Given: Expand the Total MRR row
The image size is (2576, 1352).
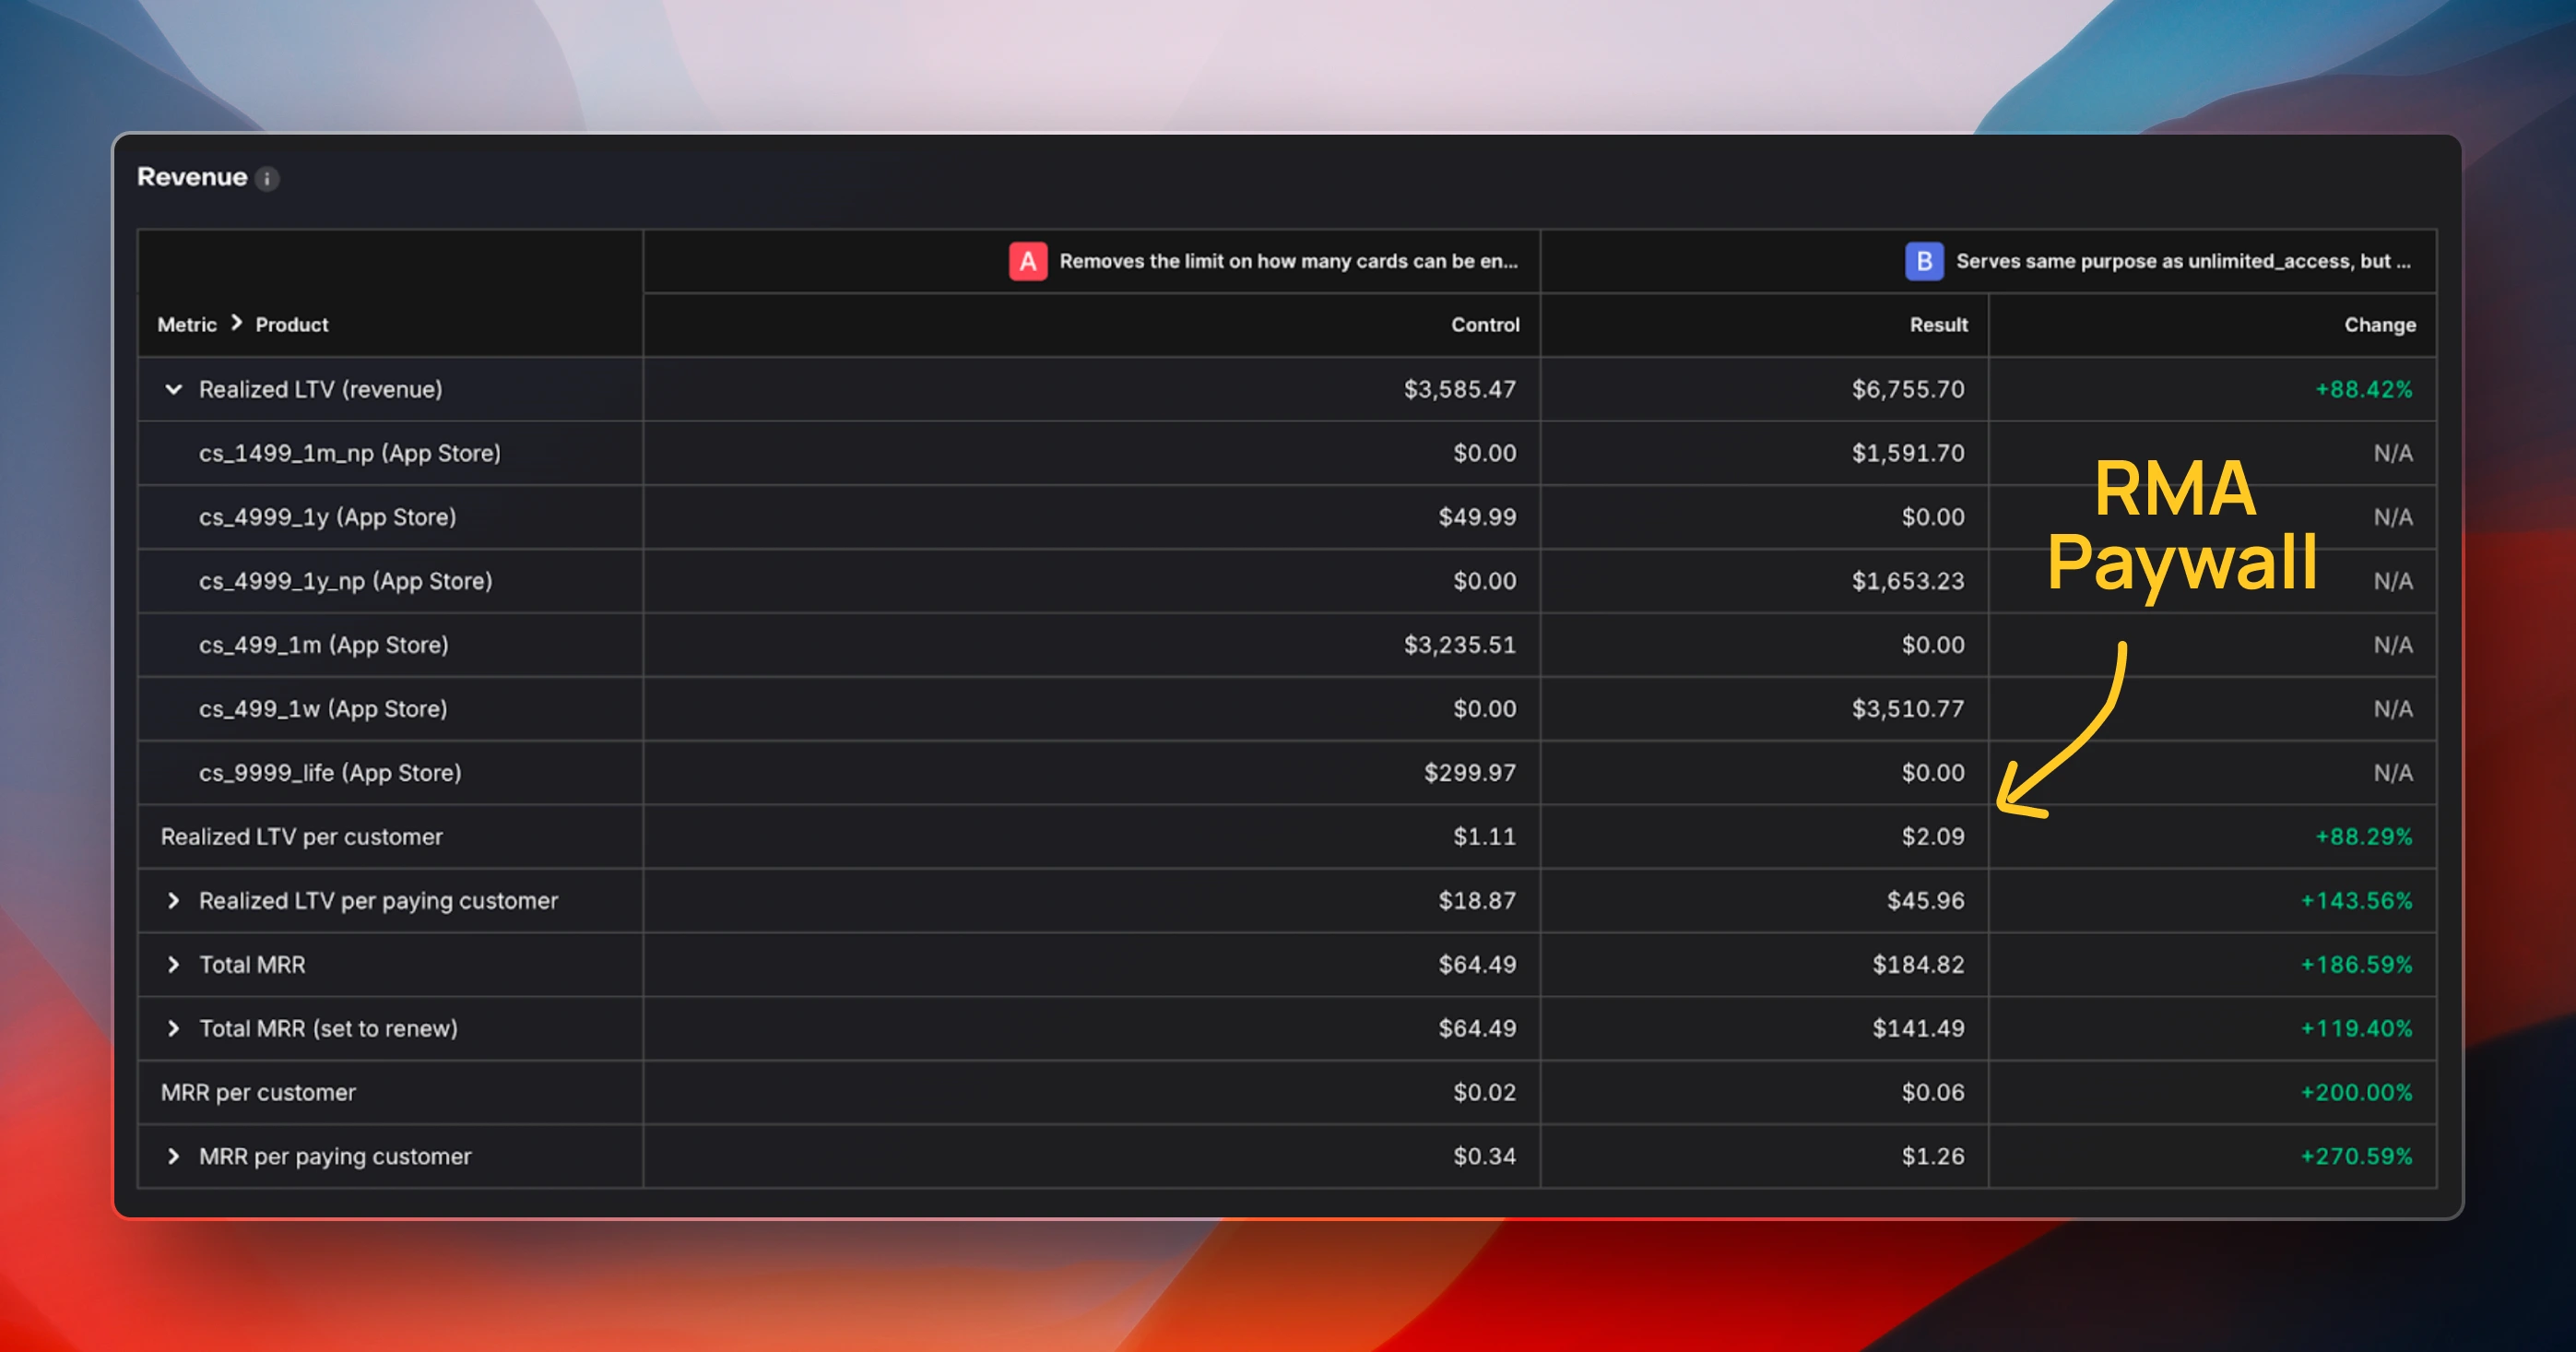Looking at the screenshot, I should pyautogui.click(x=174, y=965).
